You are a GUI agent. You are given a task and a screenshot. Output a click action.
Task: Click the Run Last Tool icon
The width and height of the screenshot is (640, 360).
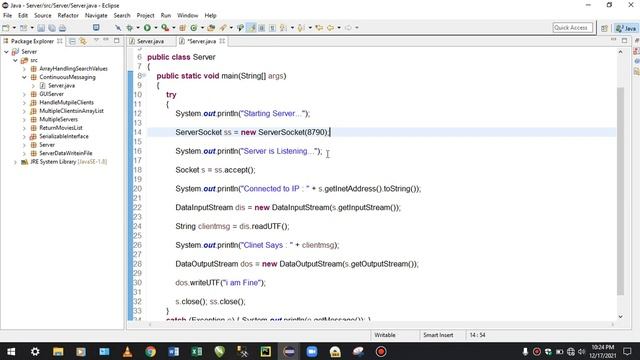(165, 28)
